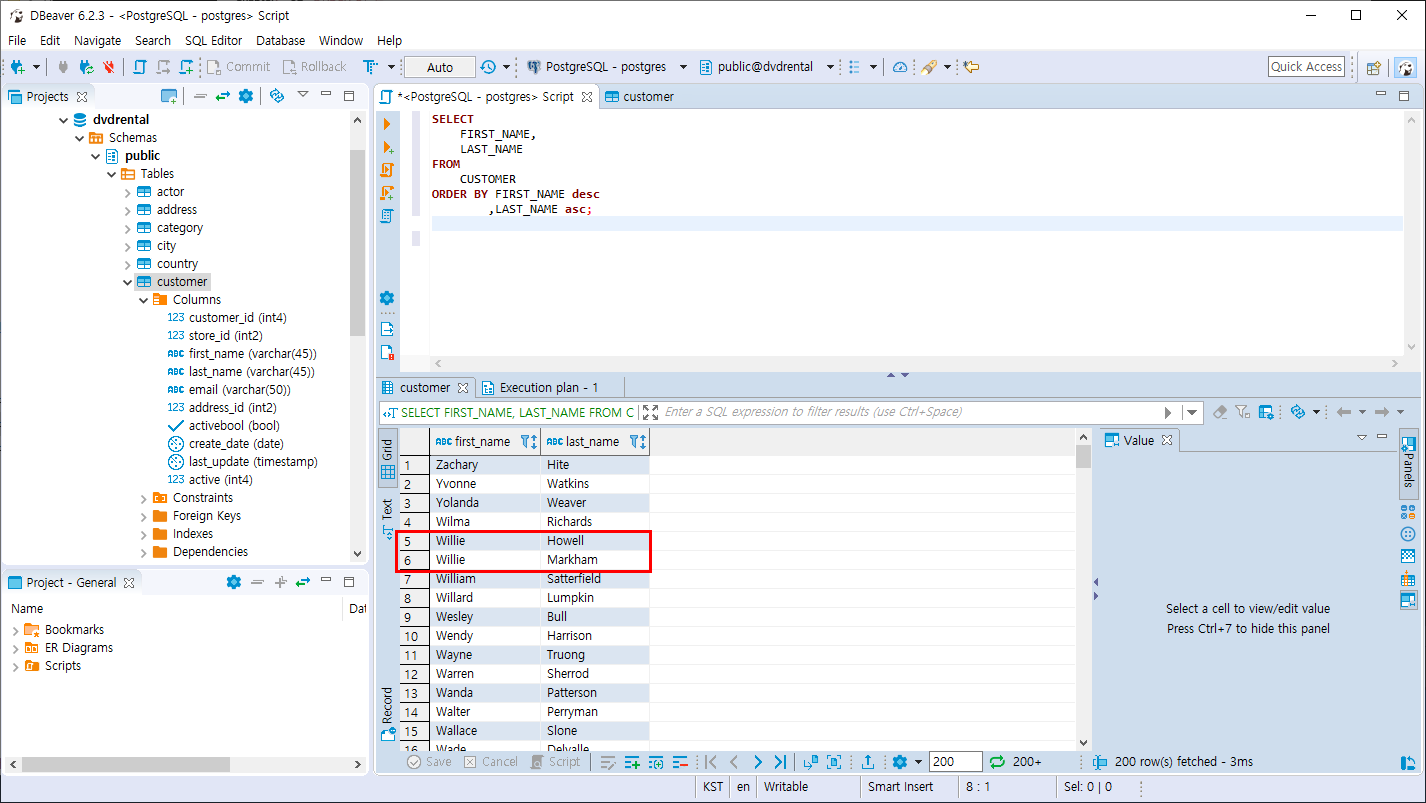The height and width of the screenshot is (803, 1426).
Task: Open the result set config gear dropdown
Action: 907,762
